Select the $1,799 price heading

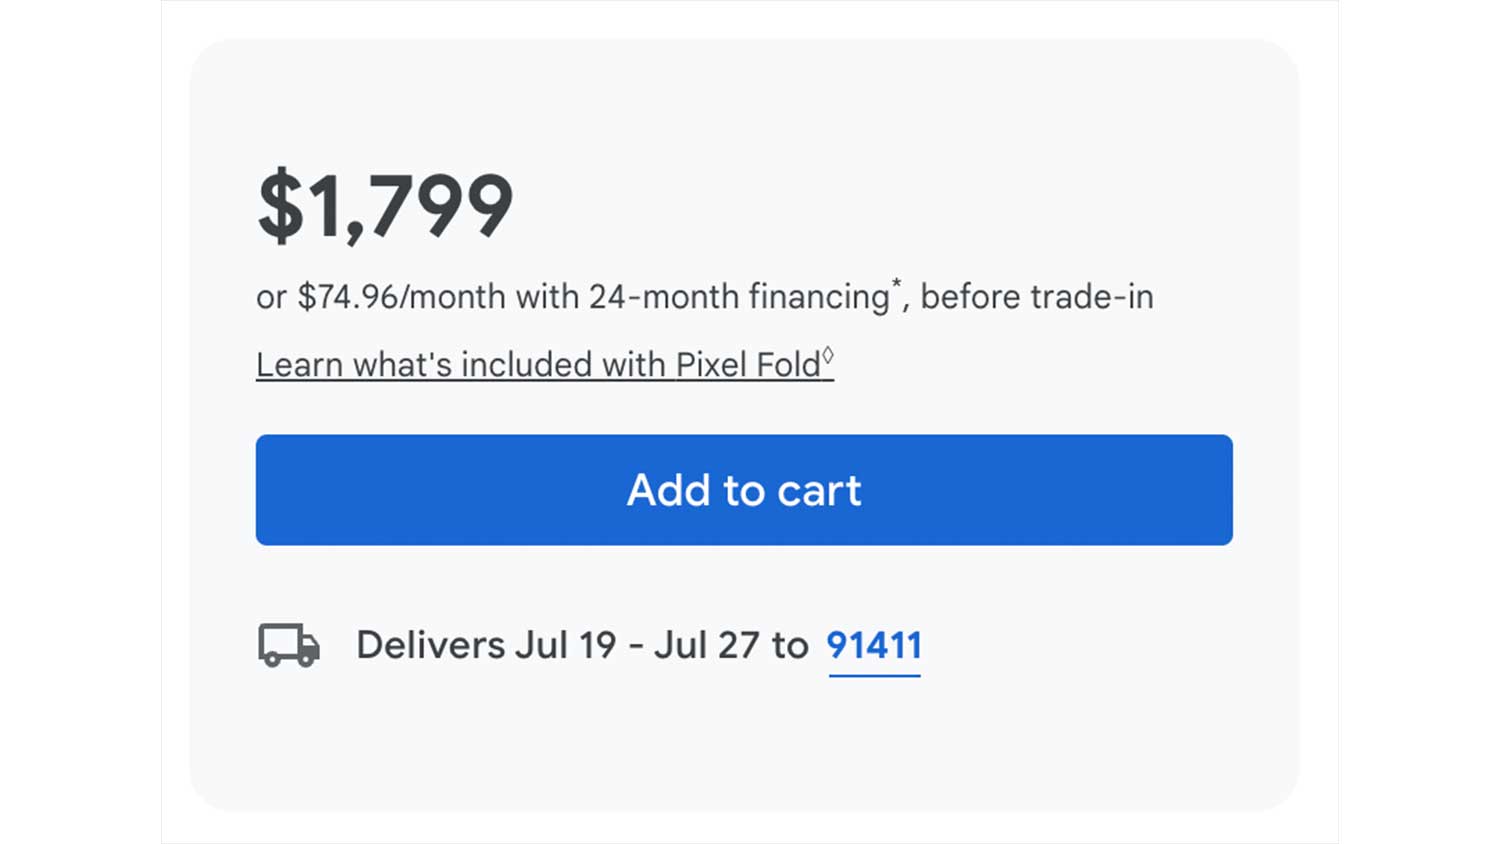385,206
